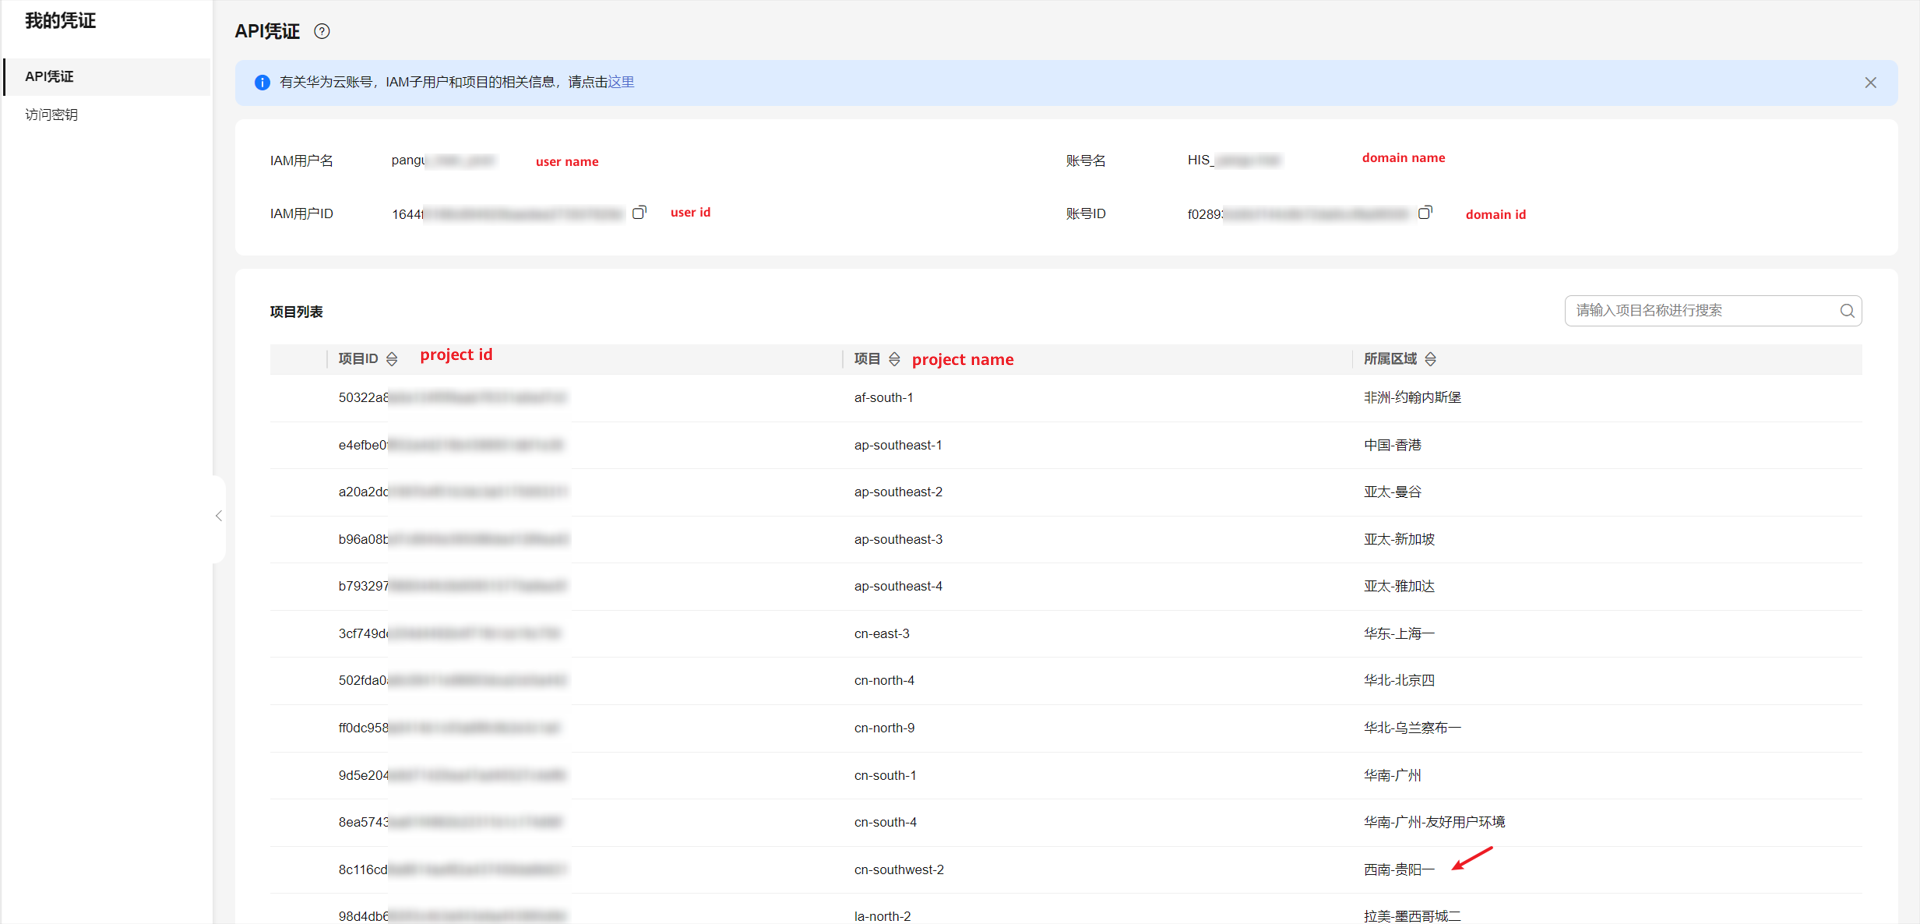Click the 账号名 value starting with HIS_
Screen dimensions: 1920x924
(1234, 160)
